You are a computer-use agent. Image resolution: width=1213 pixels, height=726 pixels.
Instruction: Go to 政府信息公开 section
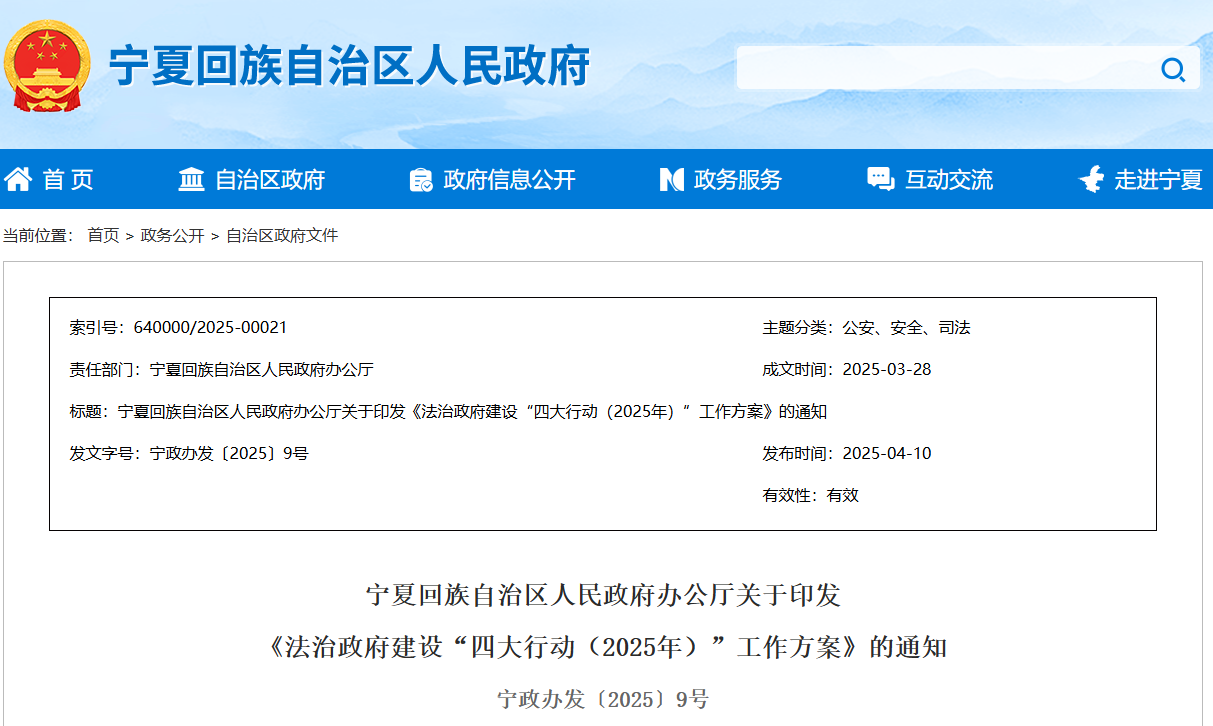pyautogui.click(x=509, y=180)
